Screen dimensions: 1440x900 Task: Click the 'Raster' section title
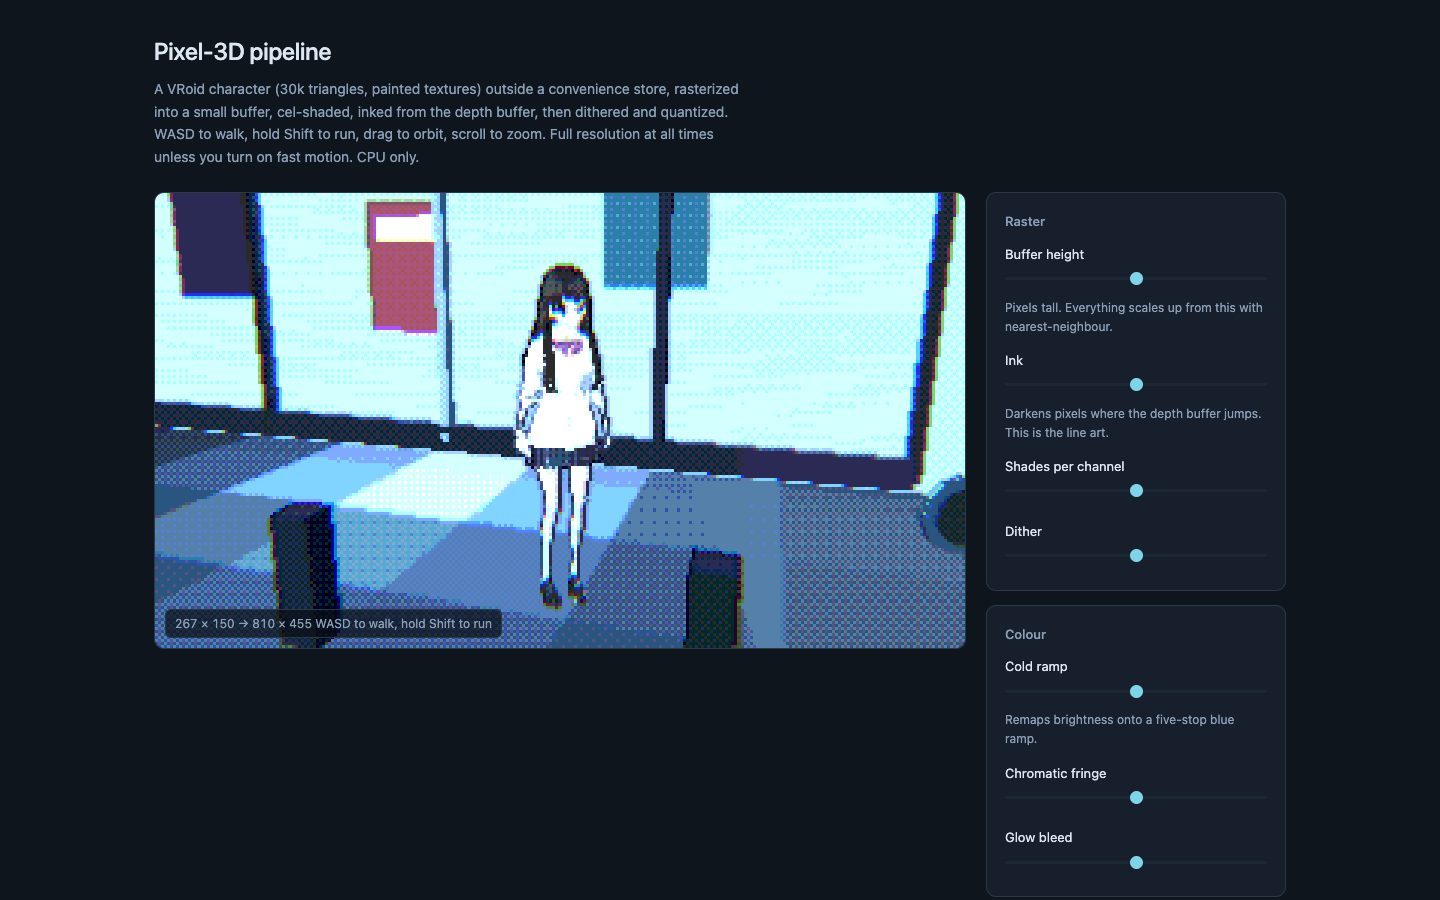click(1025, 222)
